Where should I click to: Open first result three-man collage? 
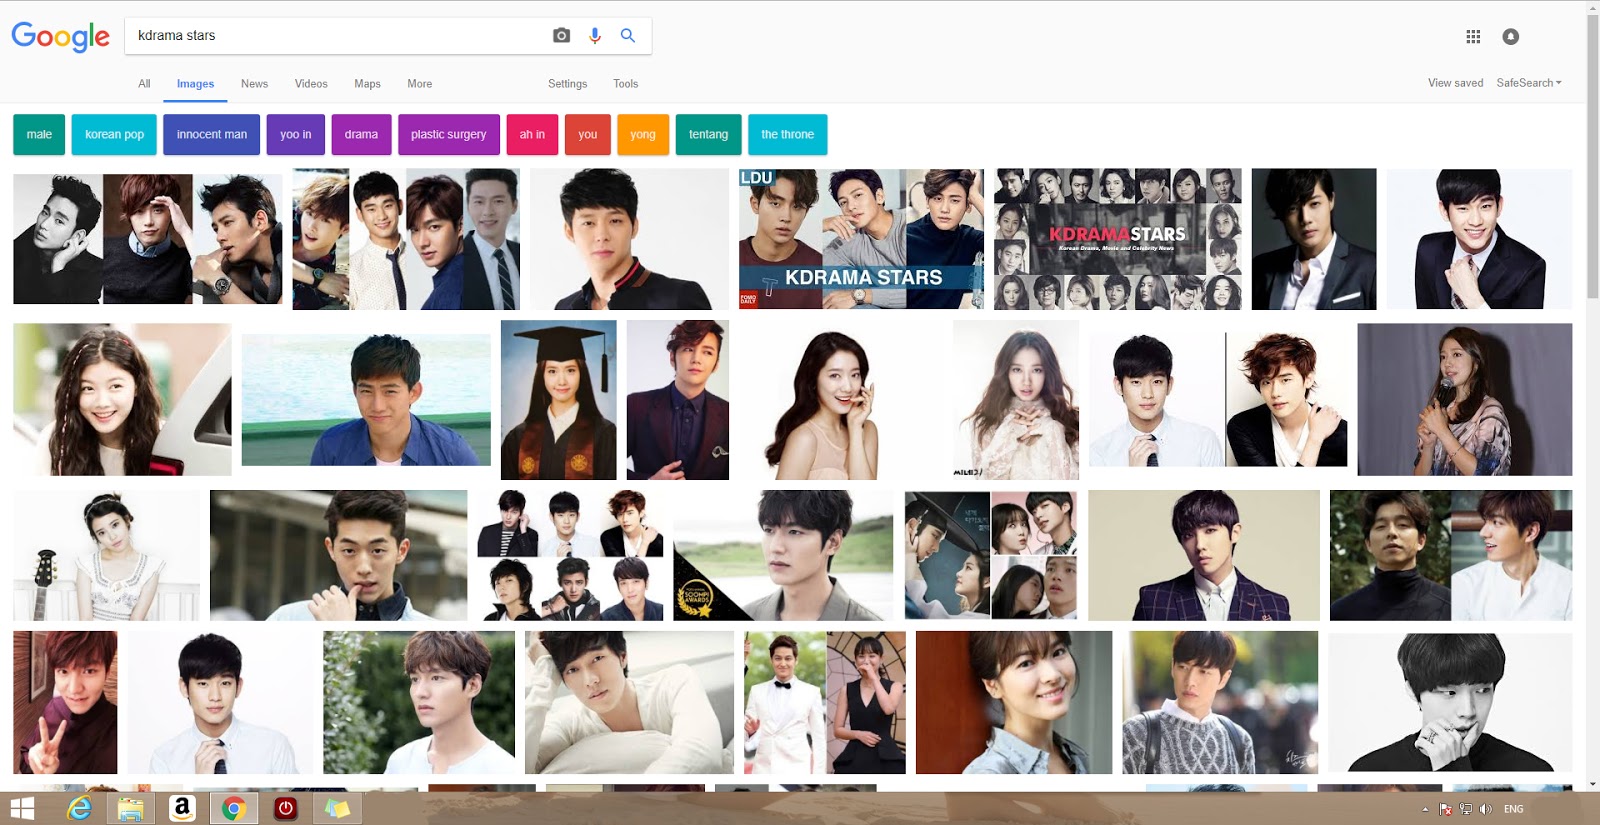point(147,239)
